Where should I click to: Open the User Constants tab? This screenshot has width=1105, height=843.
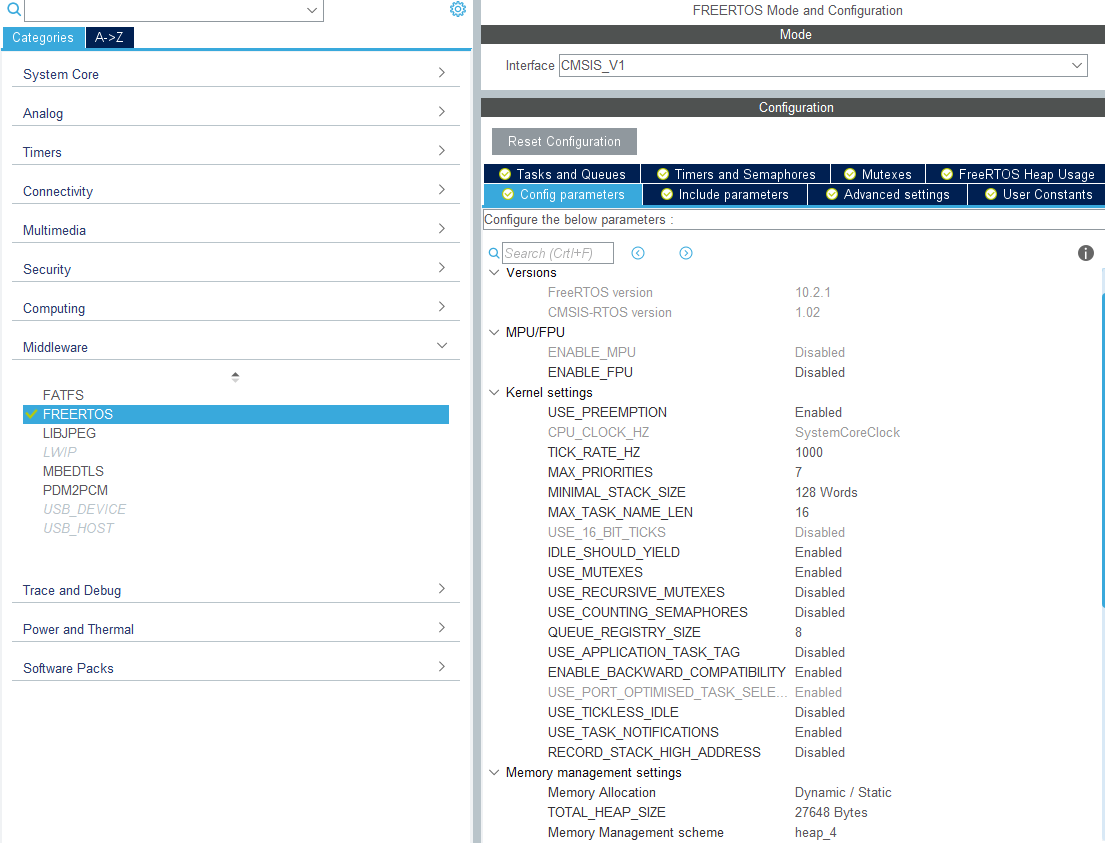pyautogui.click(x=1037, y=195)
